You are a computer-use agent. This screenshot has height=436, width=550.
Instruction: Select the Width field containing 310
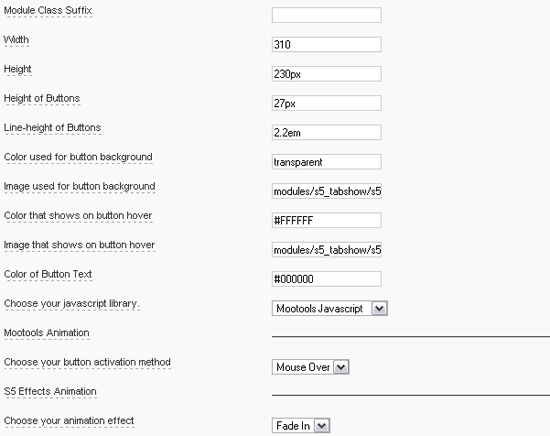point(327,45)
